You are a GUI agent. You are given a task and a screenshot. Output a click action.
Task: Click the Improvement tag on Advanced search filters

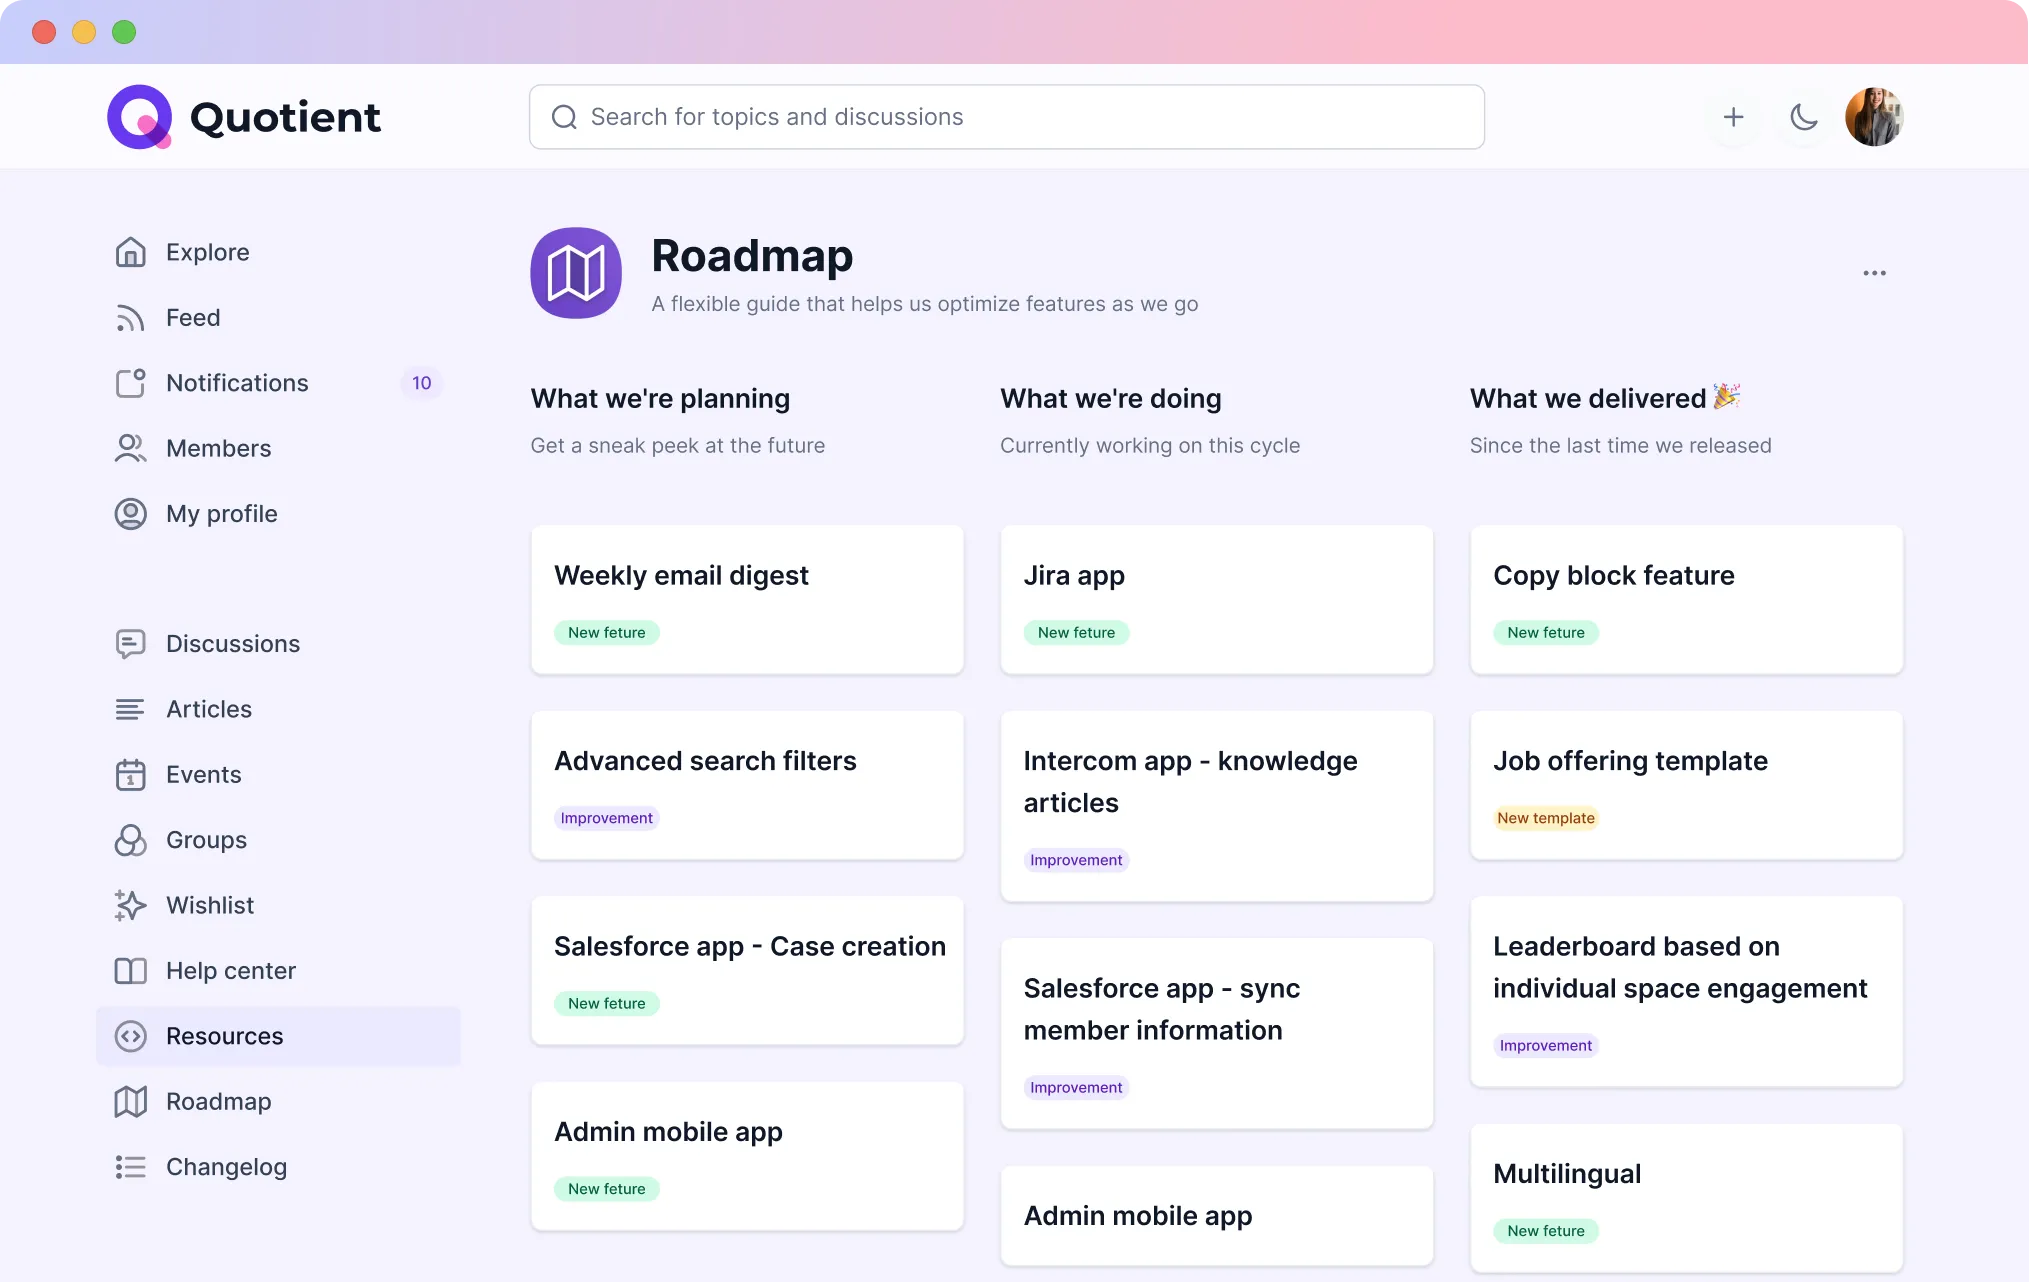[606, 818]
